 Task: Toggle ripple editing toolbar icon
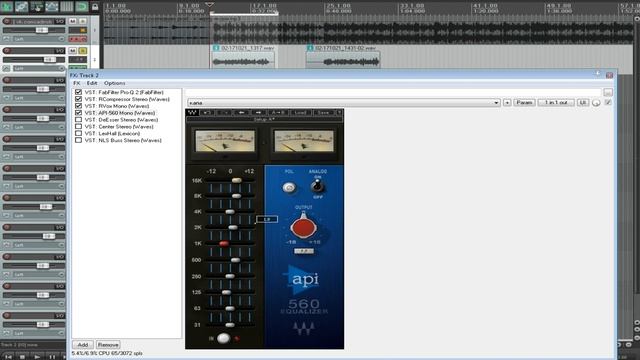point(37,7)
